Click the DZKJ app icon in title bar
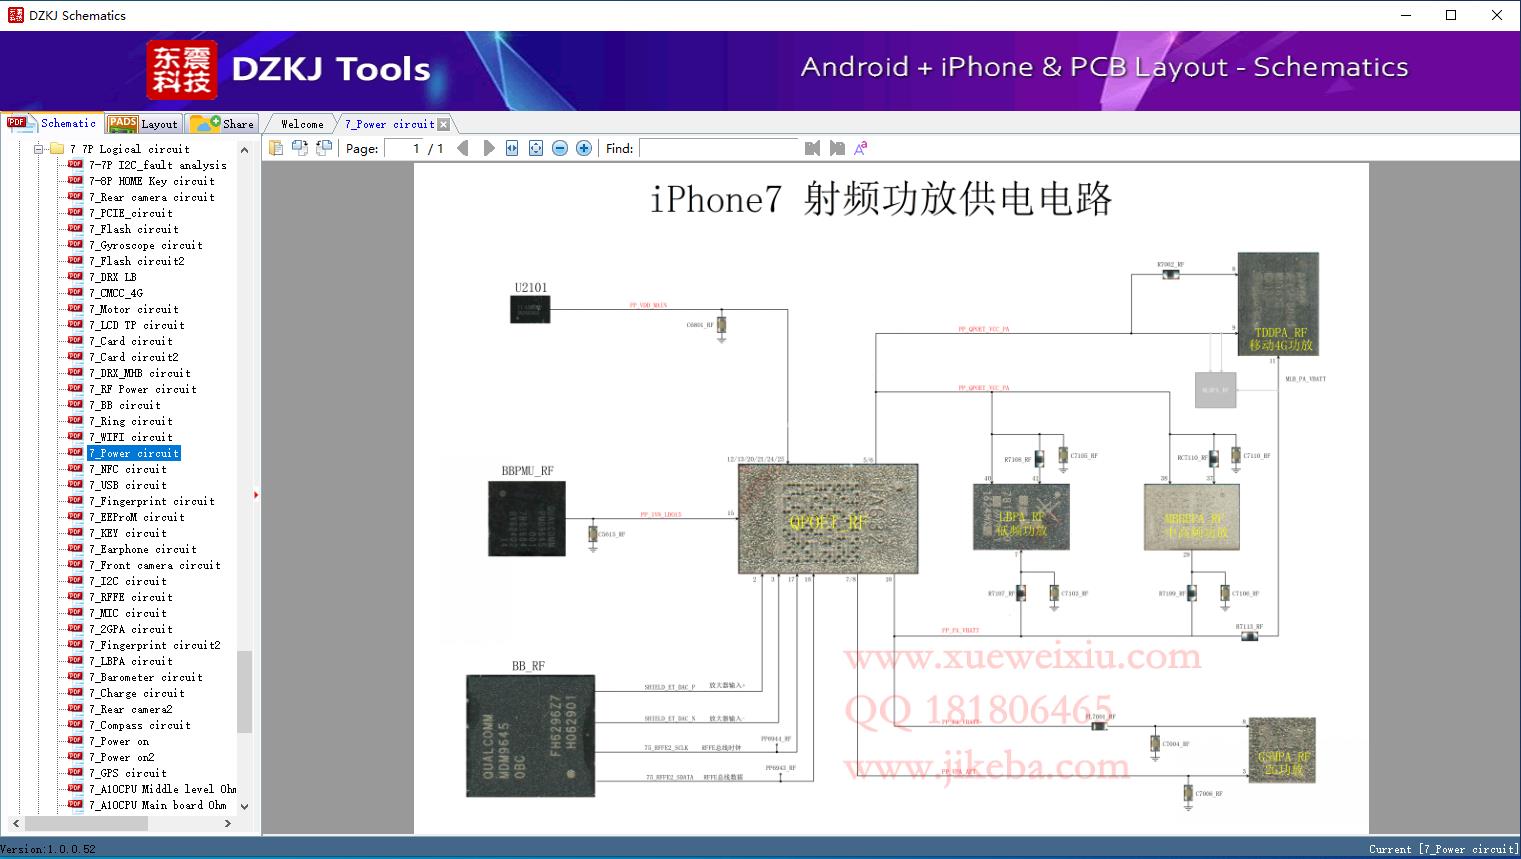This screenshot has width=1521, height=859. pyautogui.click(x=15, y=15)
